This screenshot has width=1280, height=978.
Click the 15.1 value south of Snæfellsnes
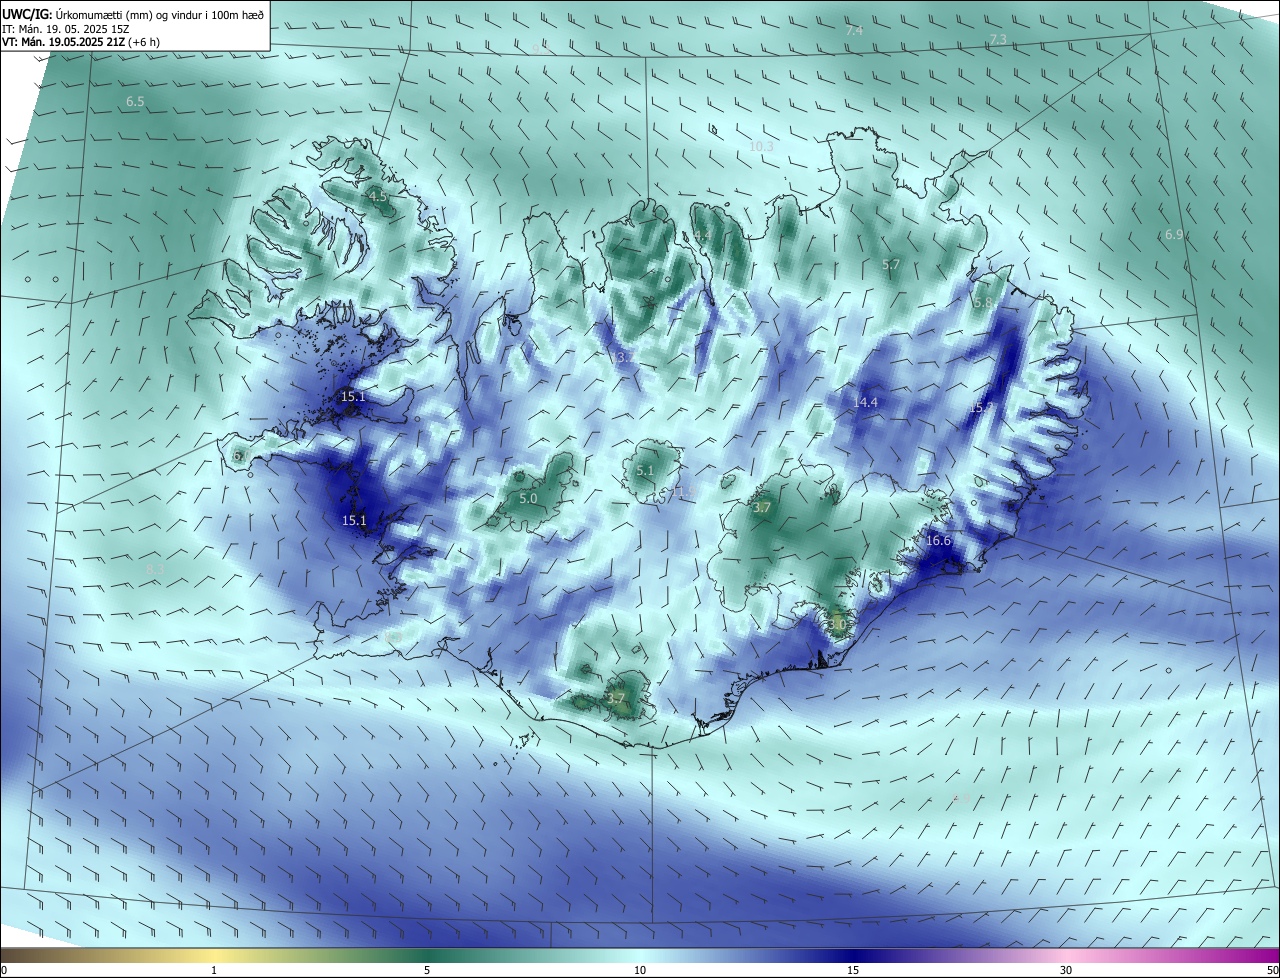[x=354, y=520]
